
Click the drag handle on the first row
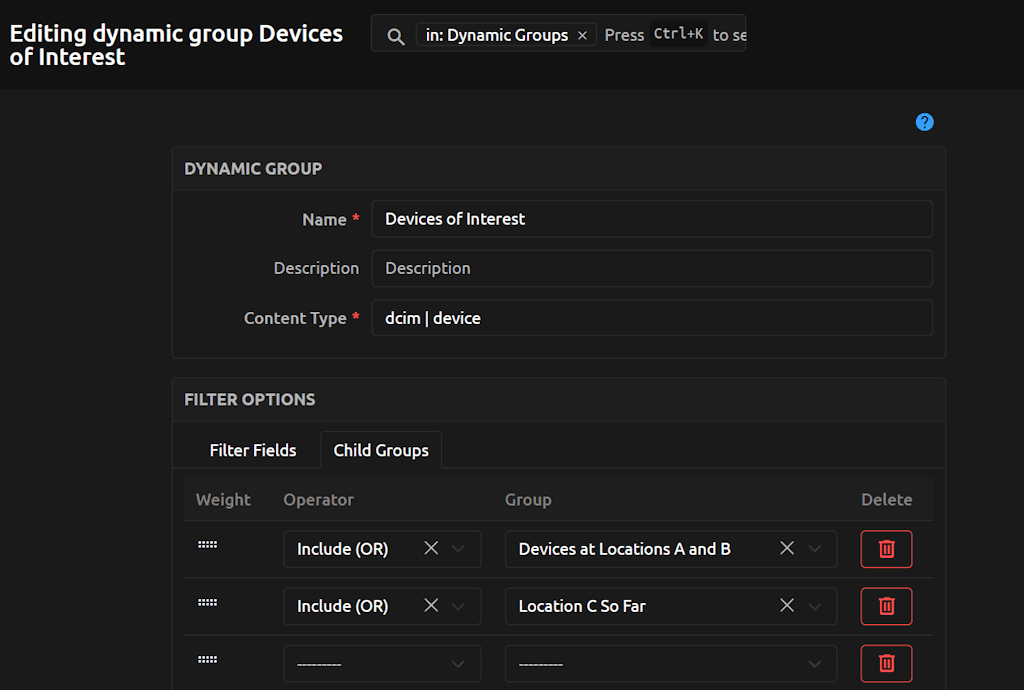207,545
